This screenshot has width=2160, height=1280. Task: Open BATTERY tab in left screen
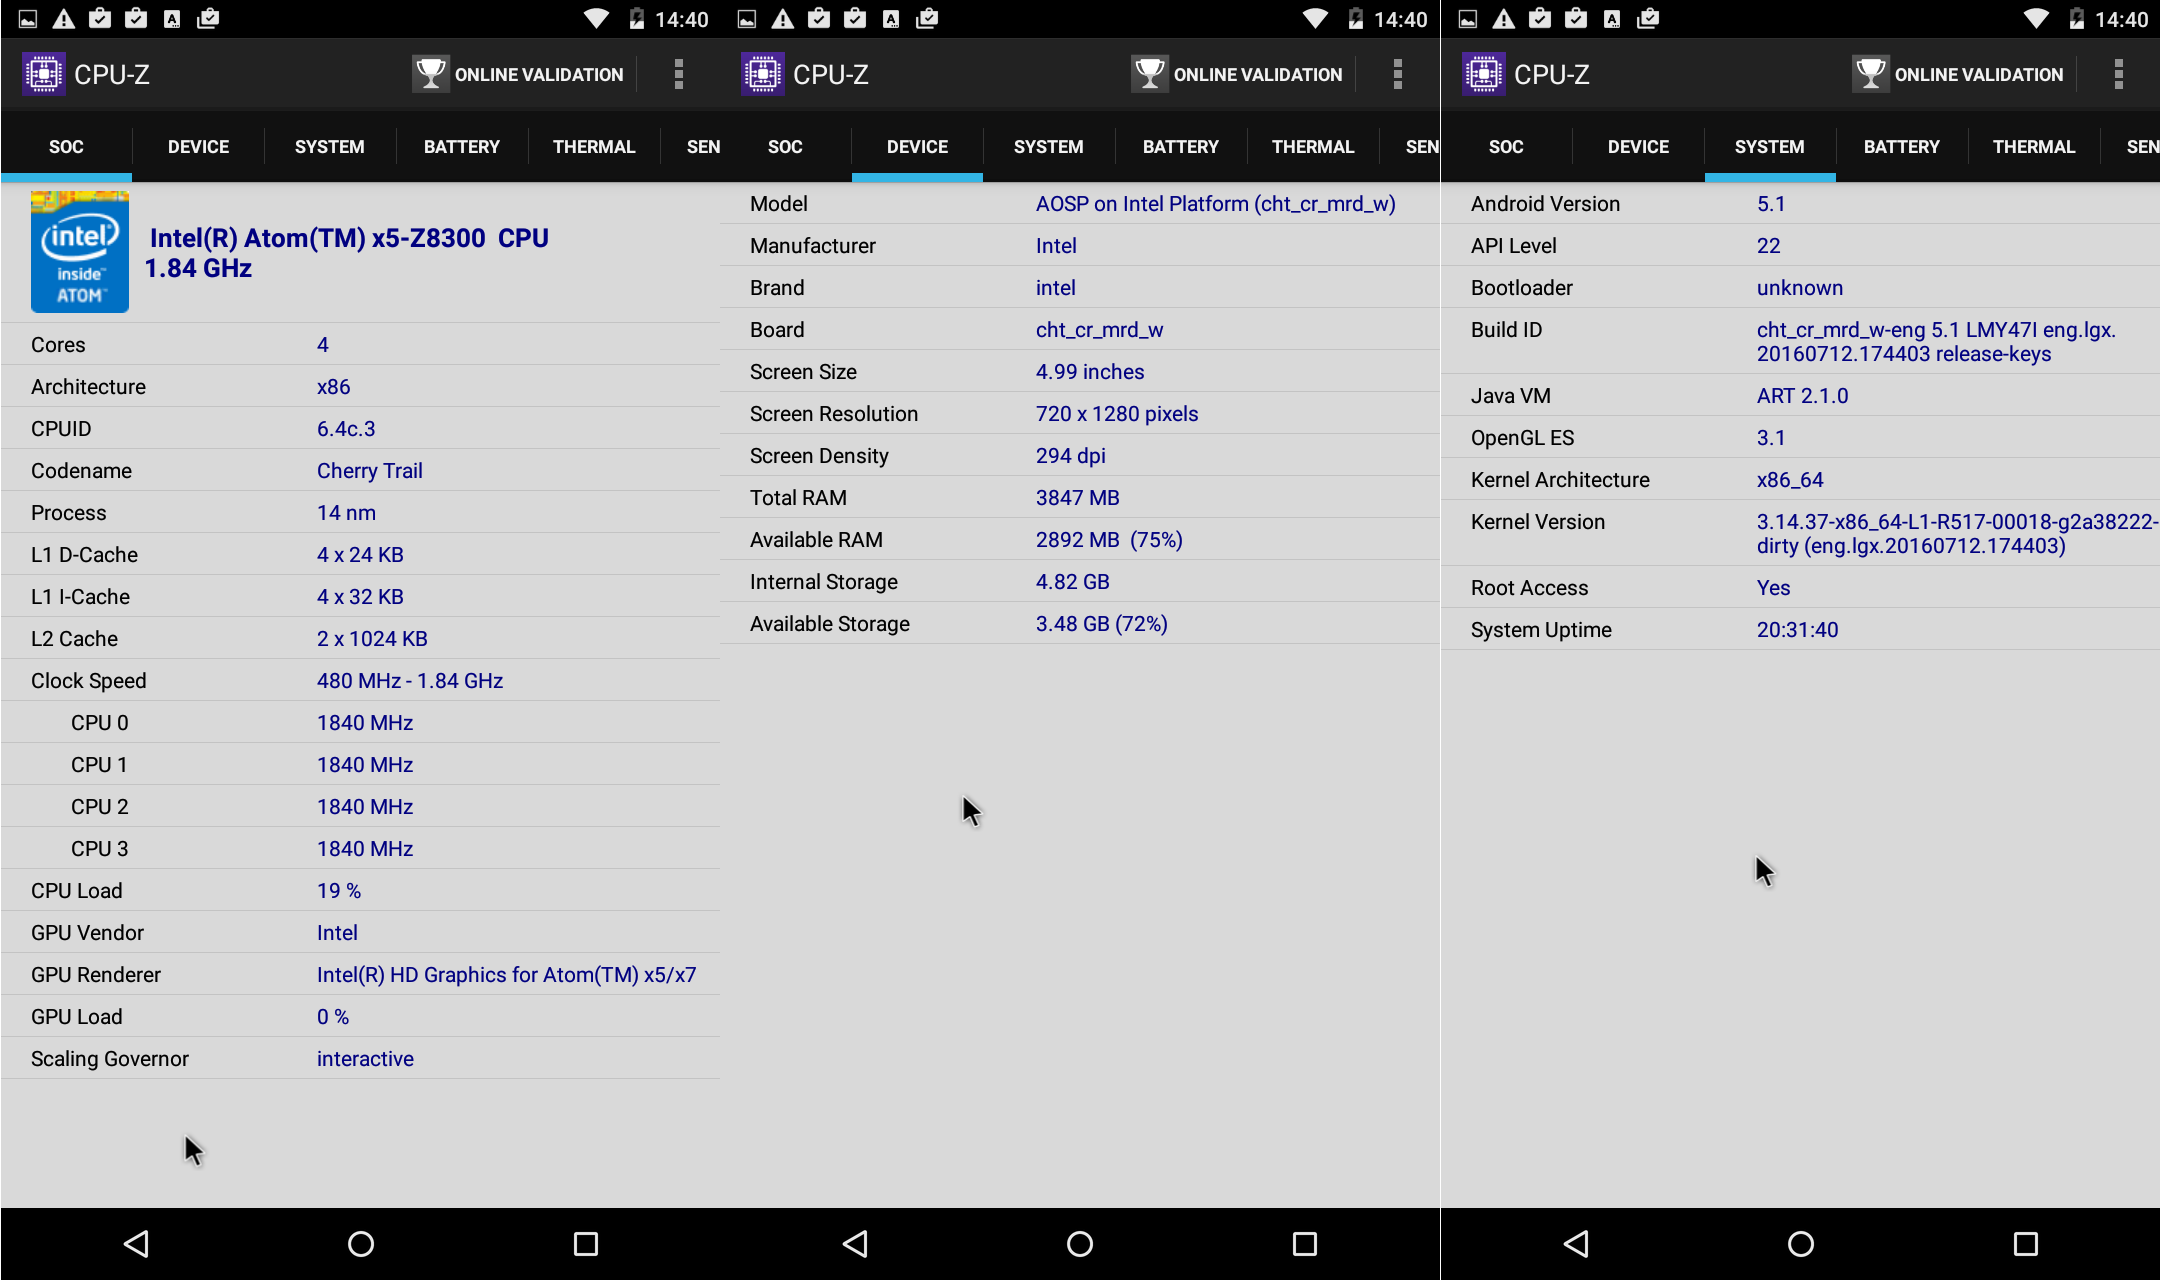click(x=462, y=147)
